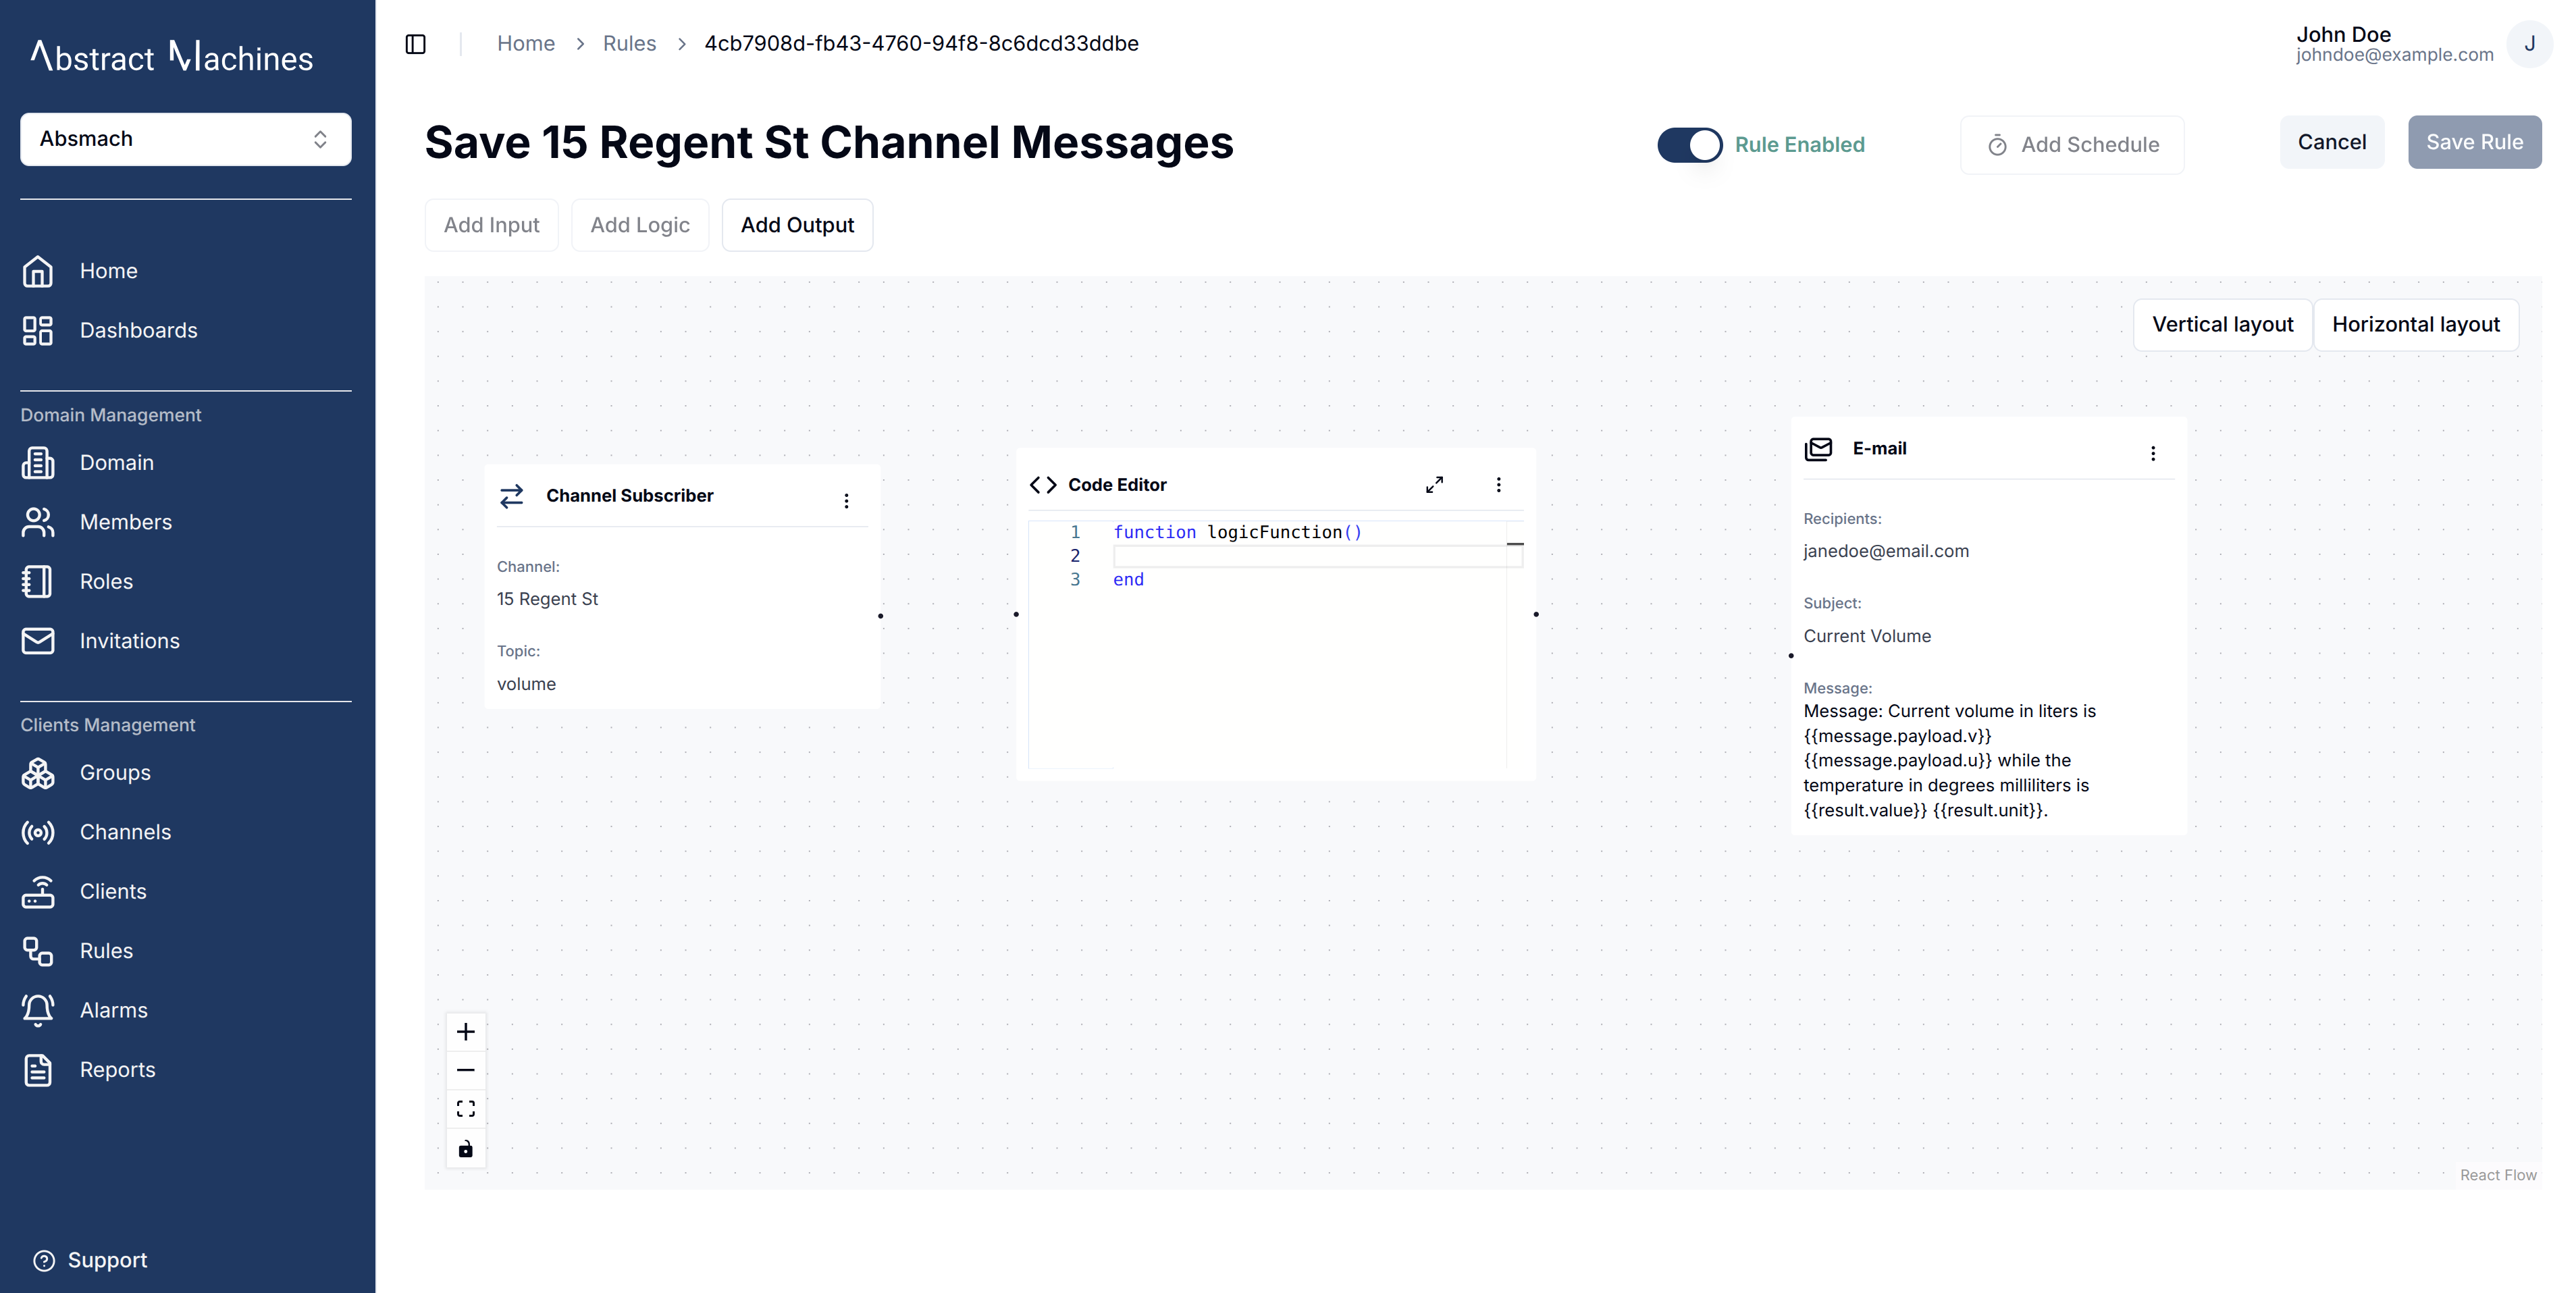Click the Channels broadcast icon
This screenshot has width=2576, height=1293.
pos(38,832)
